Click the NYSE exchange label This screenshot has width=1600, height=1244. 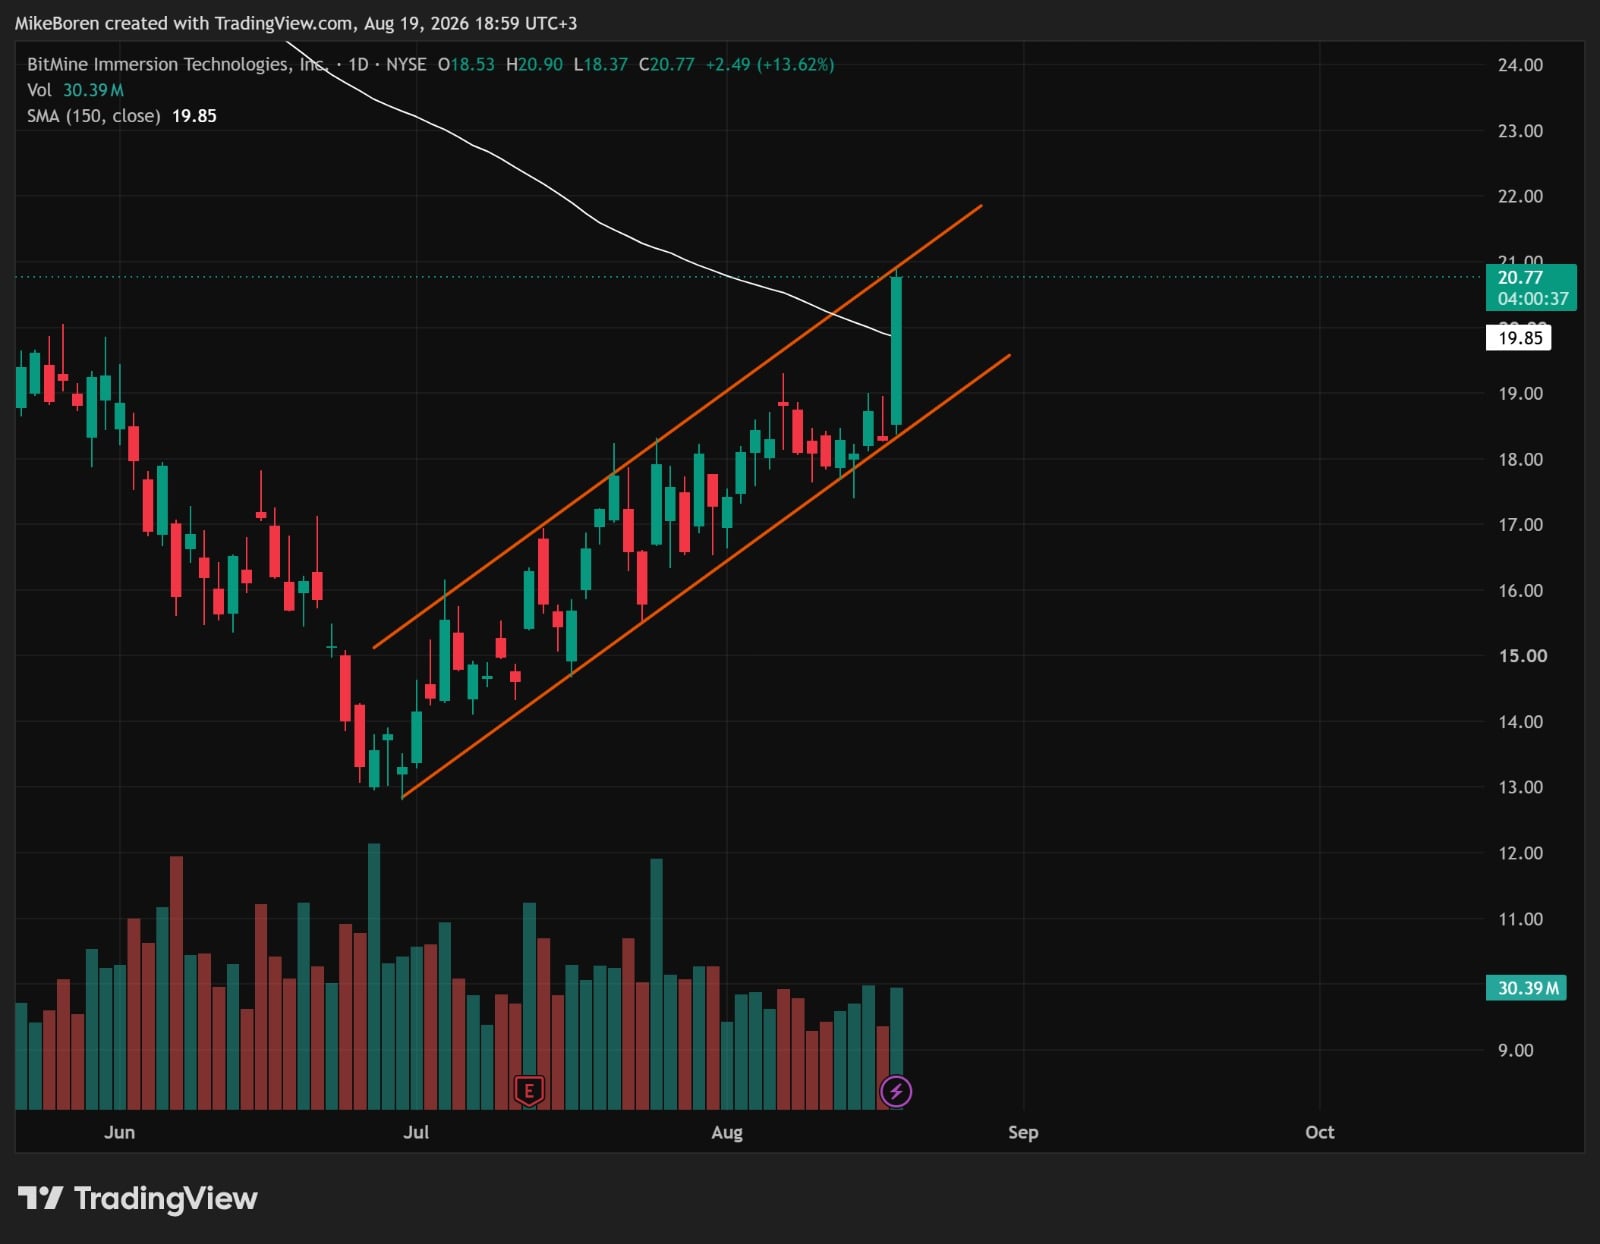[x=406, y=64]
